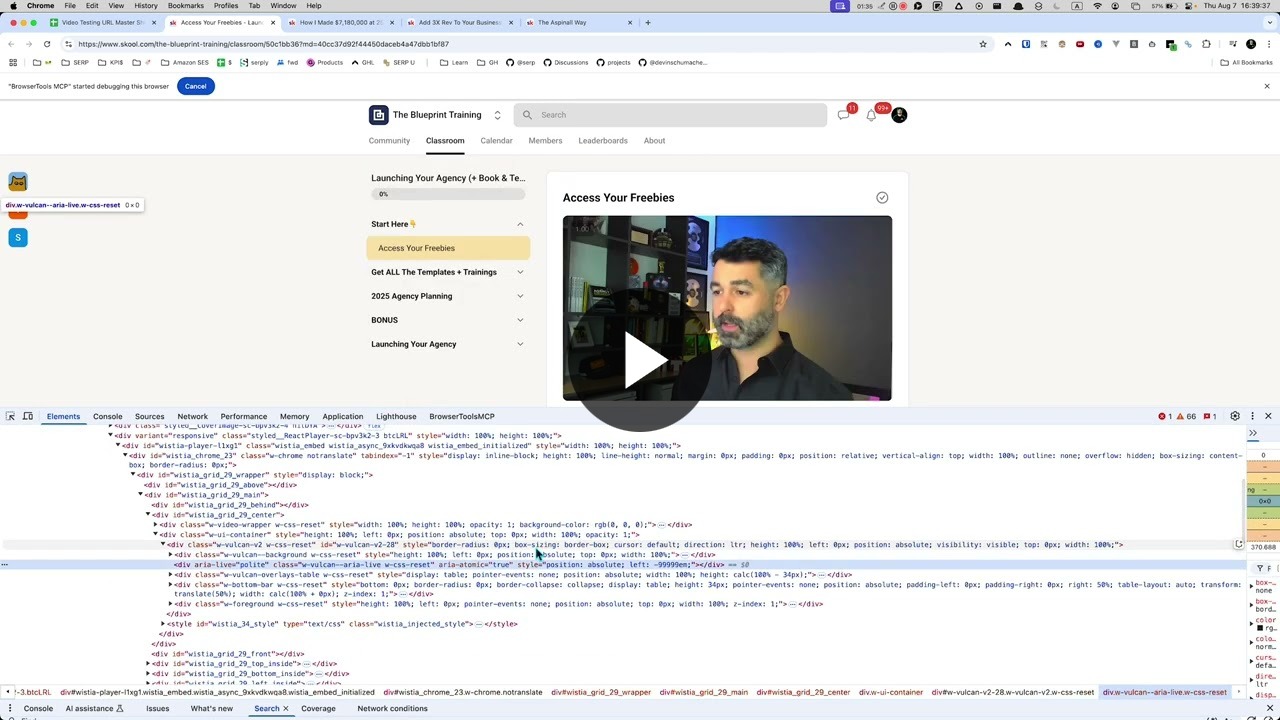This screenshot has height=720, width=1280.
Task: Select the Access Your Freebies lesson
Action: click(447, 248)
